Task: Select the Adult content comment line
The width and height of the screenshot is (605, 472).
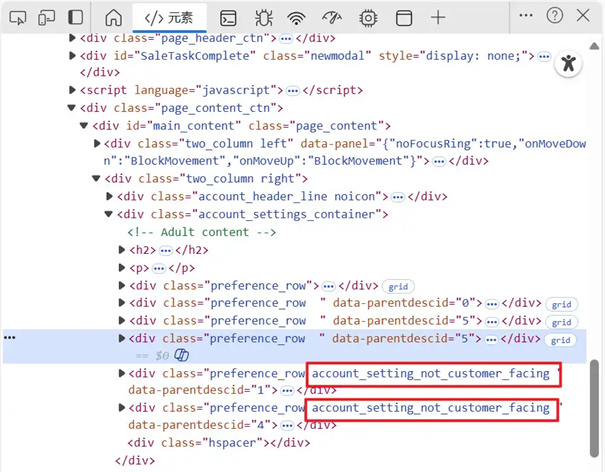Action: (202, 232)
